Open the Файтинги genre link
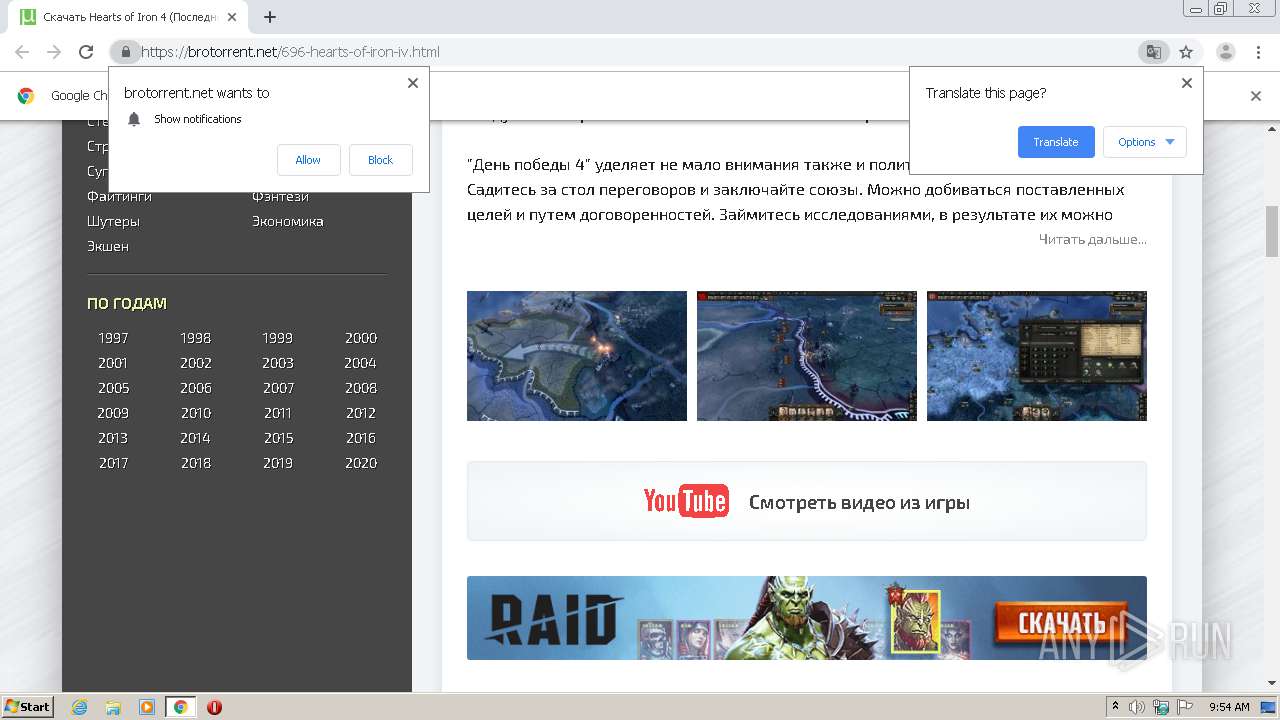 tap(119, 196)
